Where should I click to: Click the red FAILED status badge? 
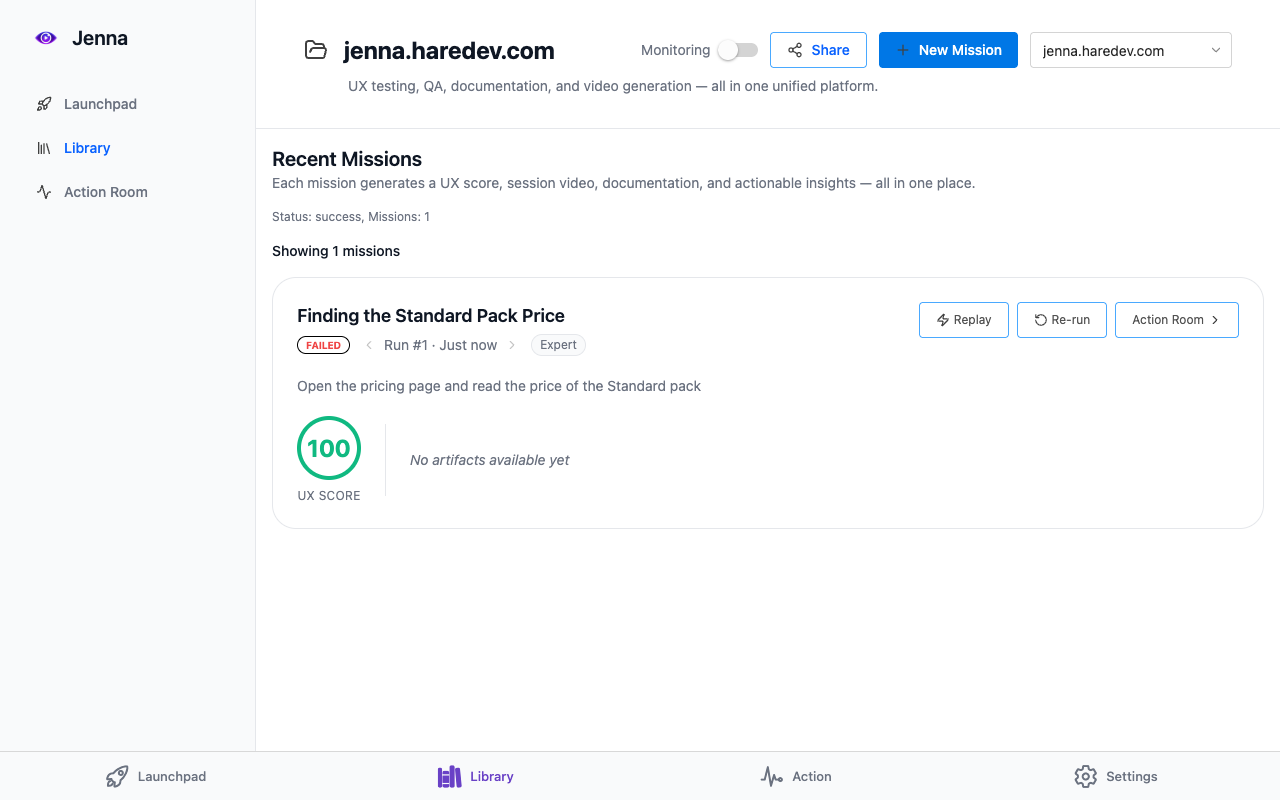323,345
